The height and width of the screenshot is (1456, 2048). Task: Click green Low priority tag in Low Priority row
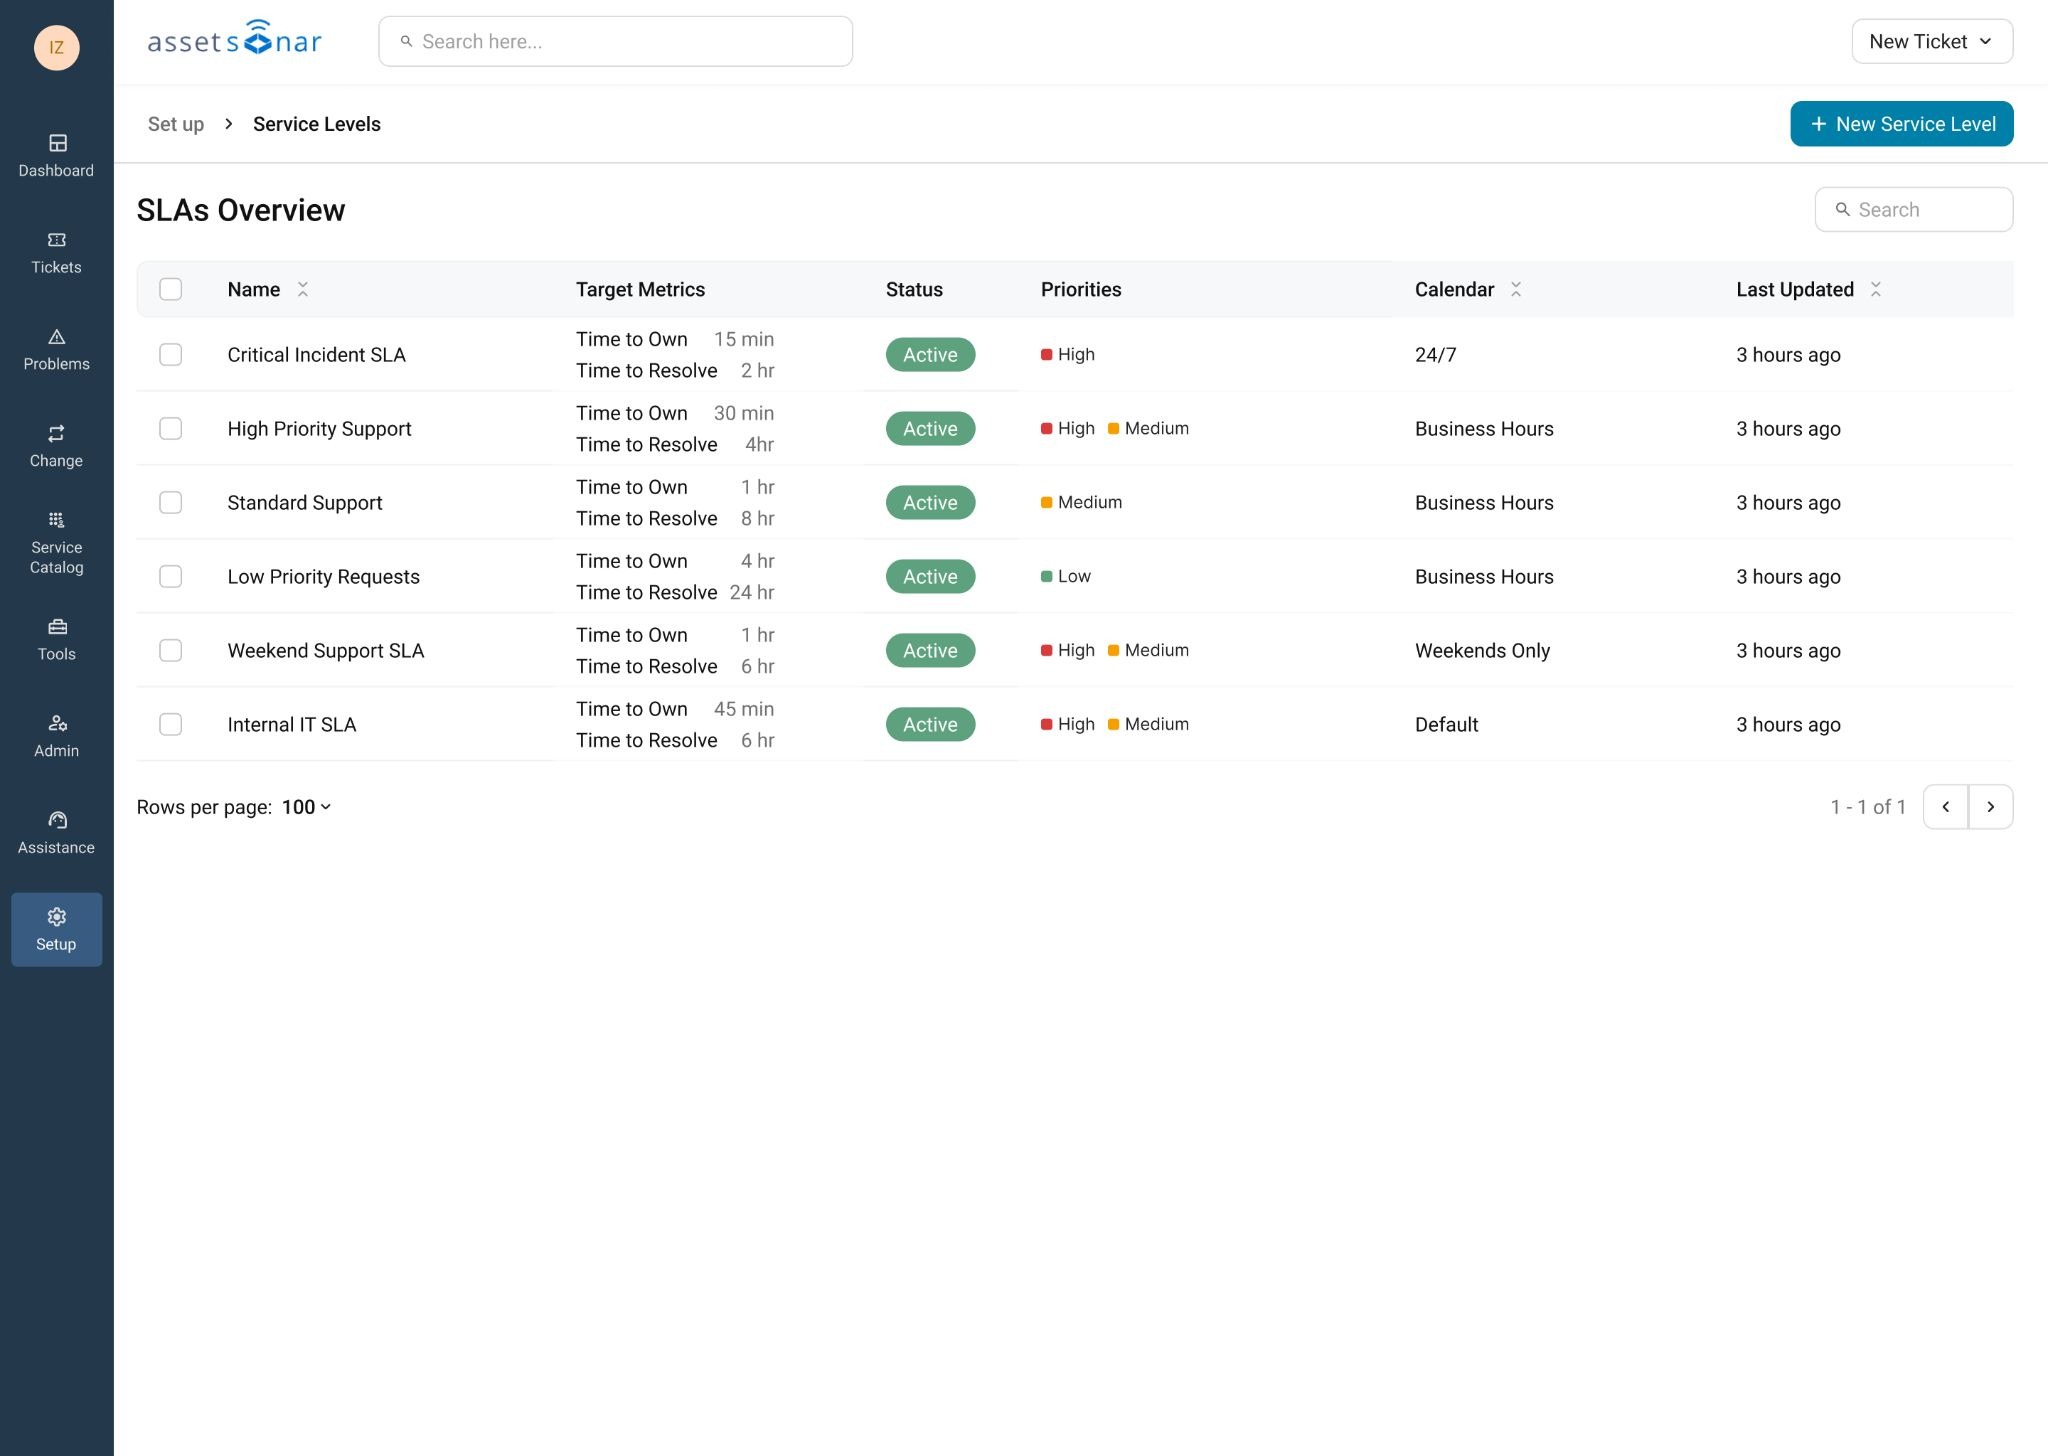point(1066,577)
